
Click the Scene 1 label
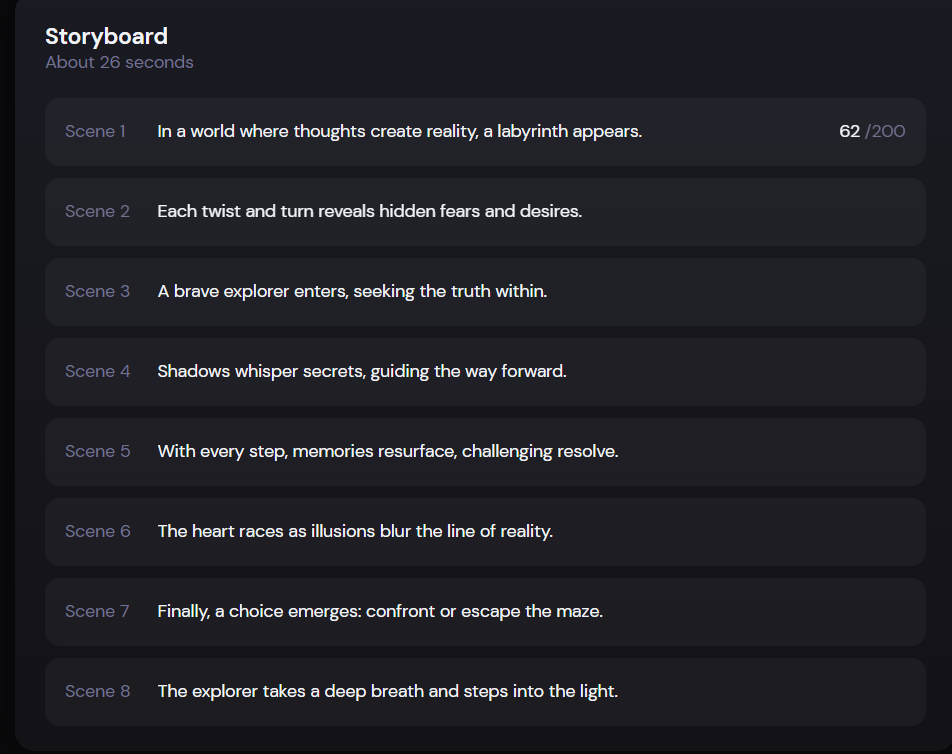(x=96, y=131)
